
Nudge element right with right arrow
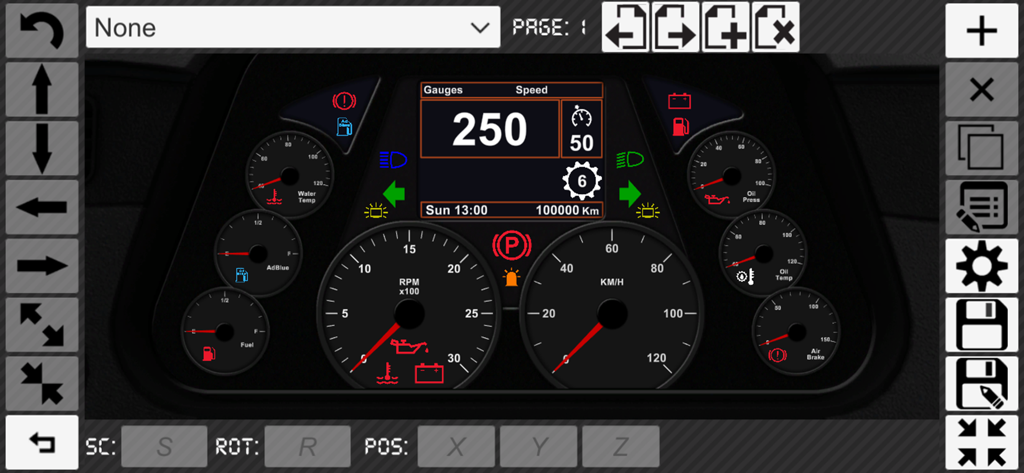[x=42, y=266]
